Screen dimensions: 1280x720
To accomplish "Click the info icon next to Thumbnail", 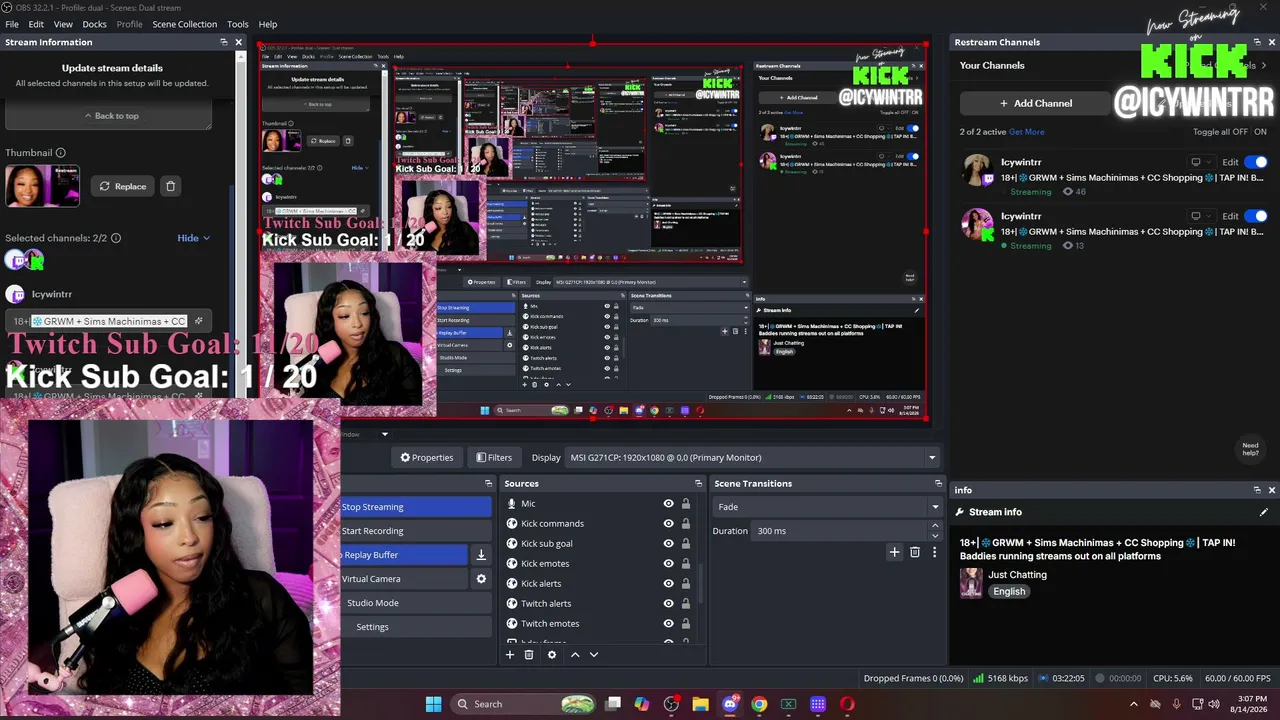I will pos(60,153).
